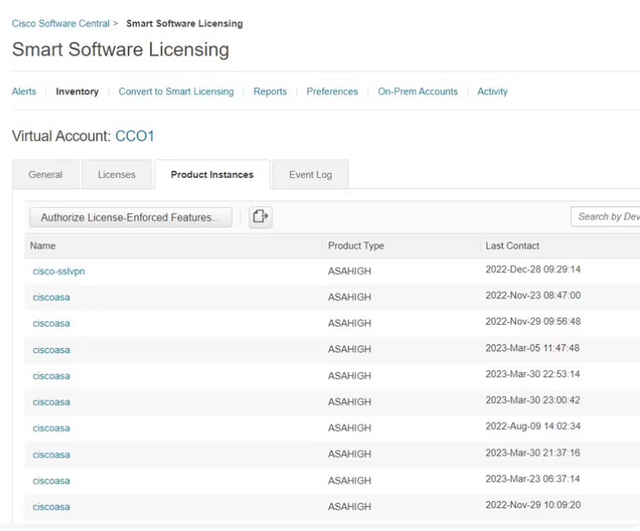View the Activity section
Screen dimensions: 640x531
point(492,91)
